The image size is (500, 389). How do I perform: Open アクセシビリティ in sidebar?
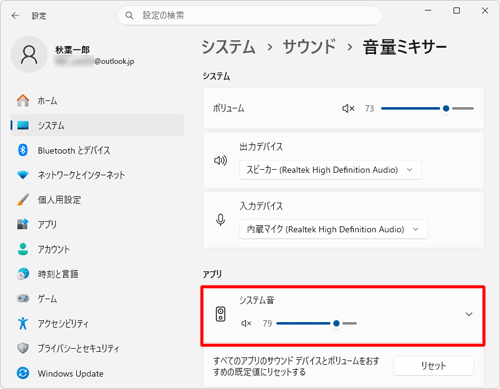click(97, 323)
